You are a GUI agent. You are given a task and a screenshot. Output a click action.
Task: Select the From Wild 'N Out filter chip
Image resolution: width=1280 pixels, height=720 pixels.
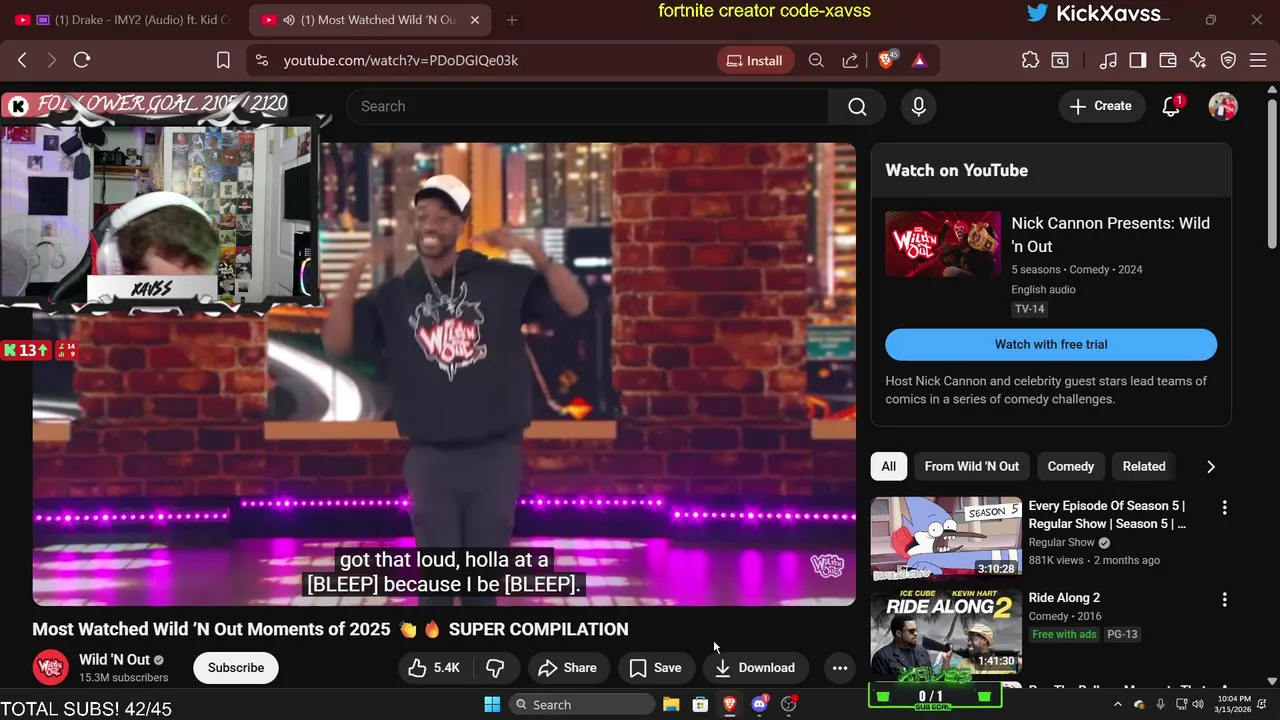click(x=972, y=466)
